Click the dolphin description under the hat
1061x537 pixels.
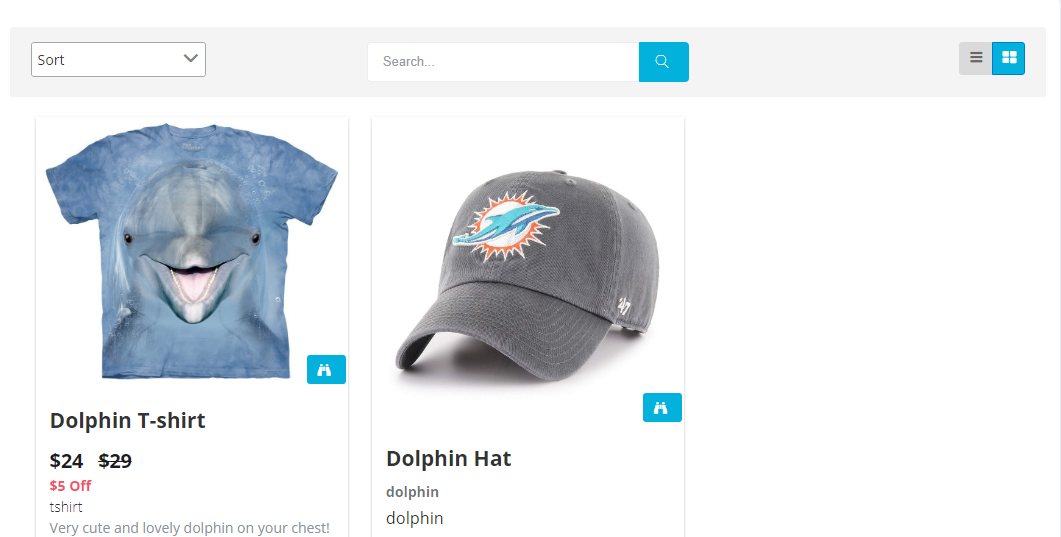[414, 518]
